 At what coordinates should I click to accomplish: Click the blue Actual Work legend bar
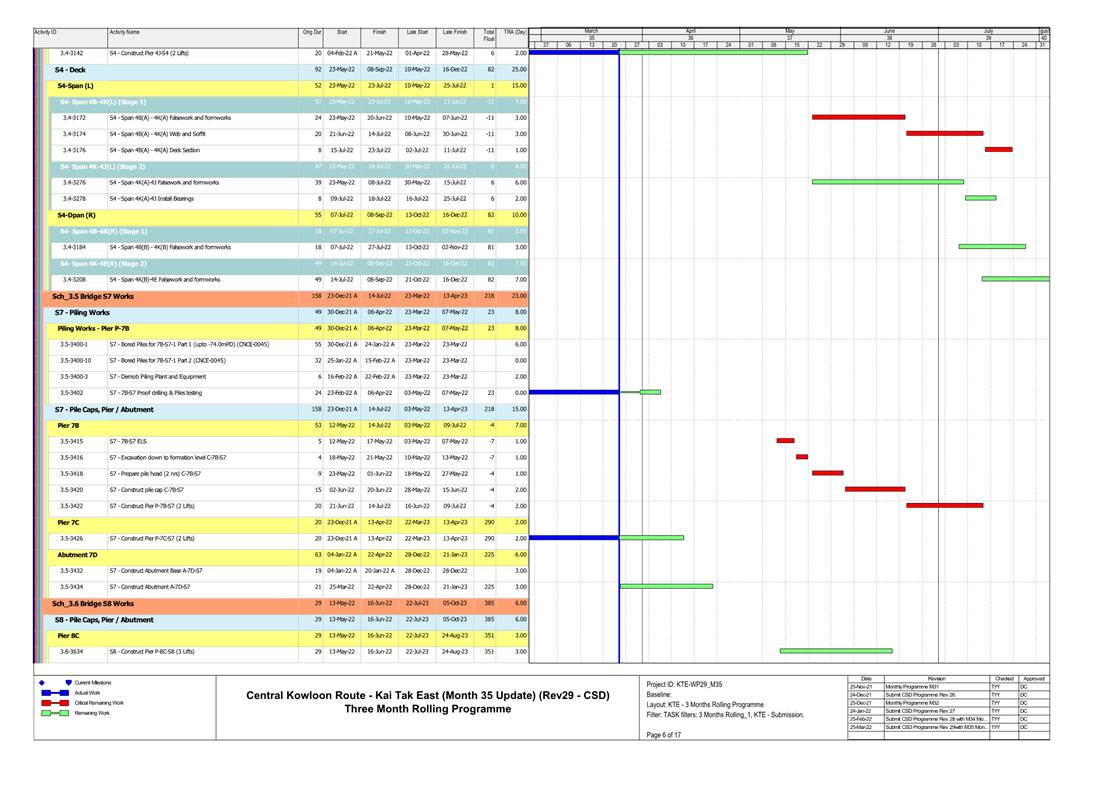56,692
